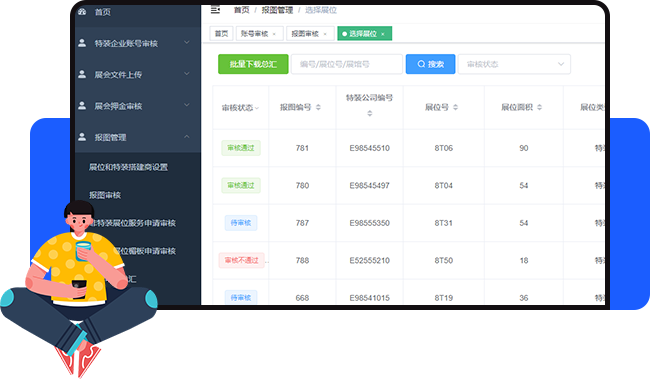This screenshot has width=650, height=379.
Task: Click 报图编号 cell 781
Action: pos(302,148)
